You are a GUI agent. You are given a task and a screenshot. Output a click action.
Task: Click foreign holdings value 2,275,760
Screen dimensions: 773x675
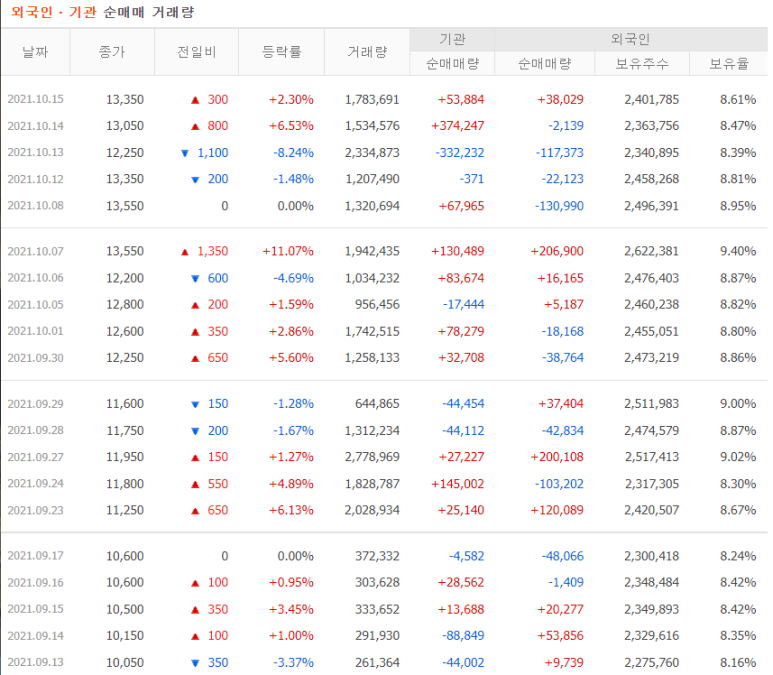pos(652,663)
